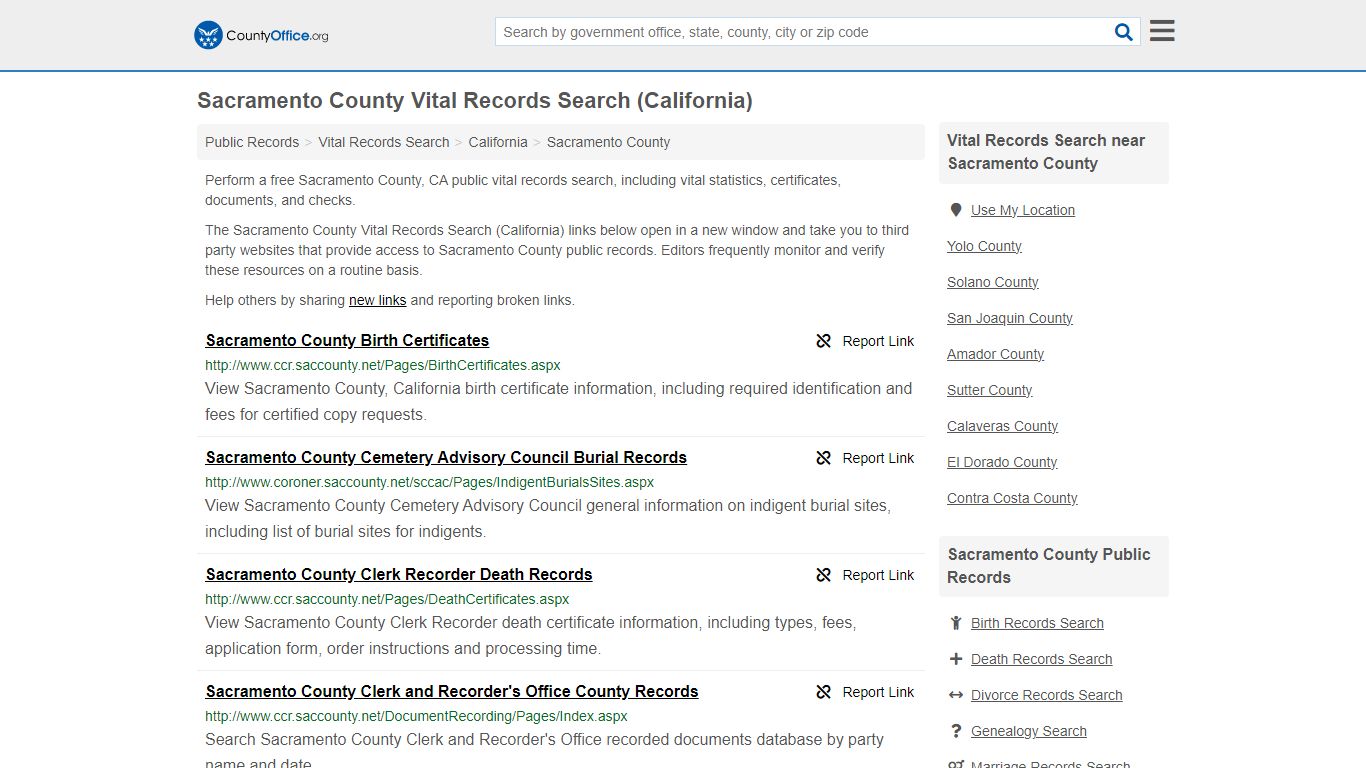Open the DocumentRecording Index.aspx URL
1366x768 pixels.
(x=416, y=716)
